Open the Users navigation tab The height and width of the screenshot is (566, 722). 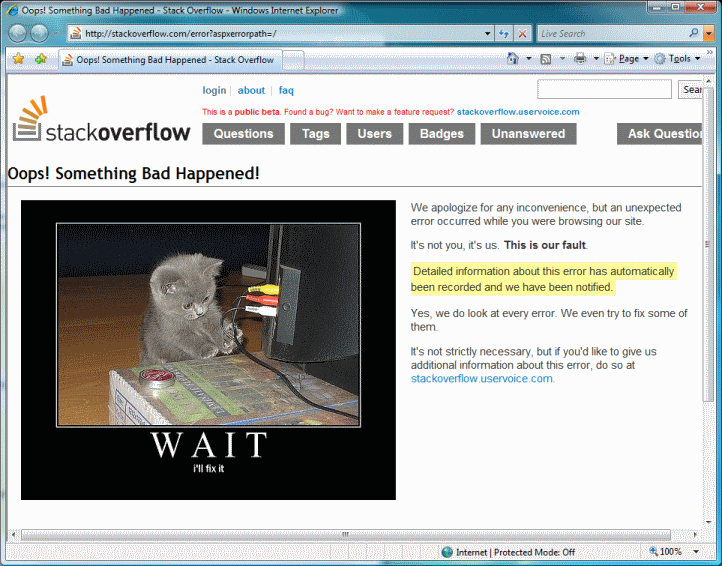374,134
